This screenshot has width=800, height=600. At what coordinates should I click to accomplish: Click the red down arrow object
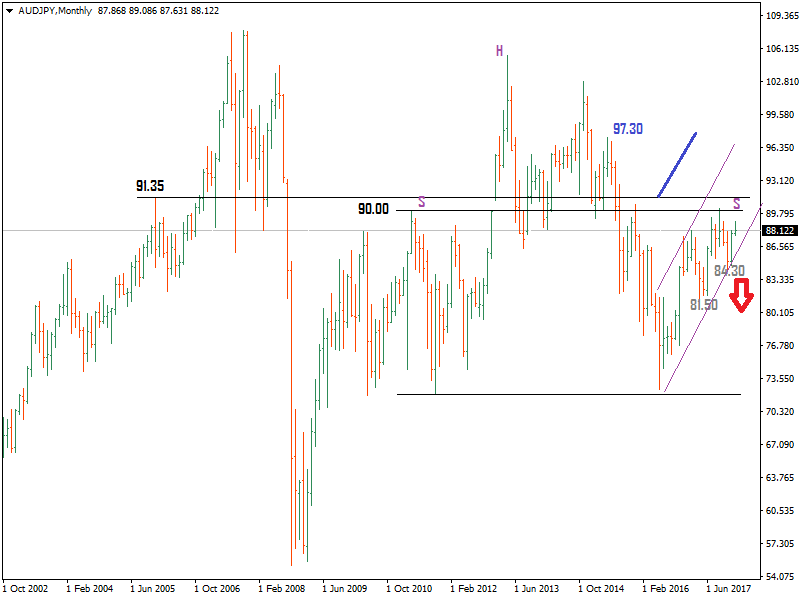click(741, 295)
